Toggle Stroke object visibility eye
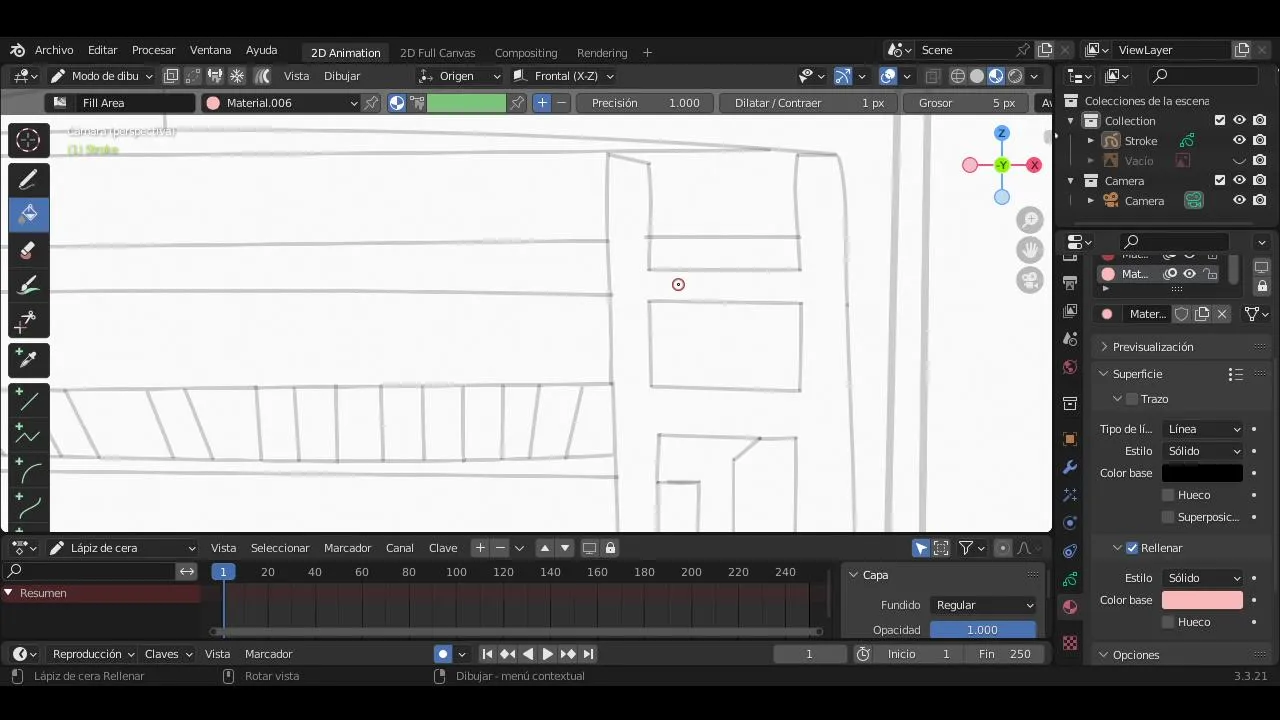The width and height of the screenshot is (1280, 720). point(1239,141)
